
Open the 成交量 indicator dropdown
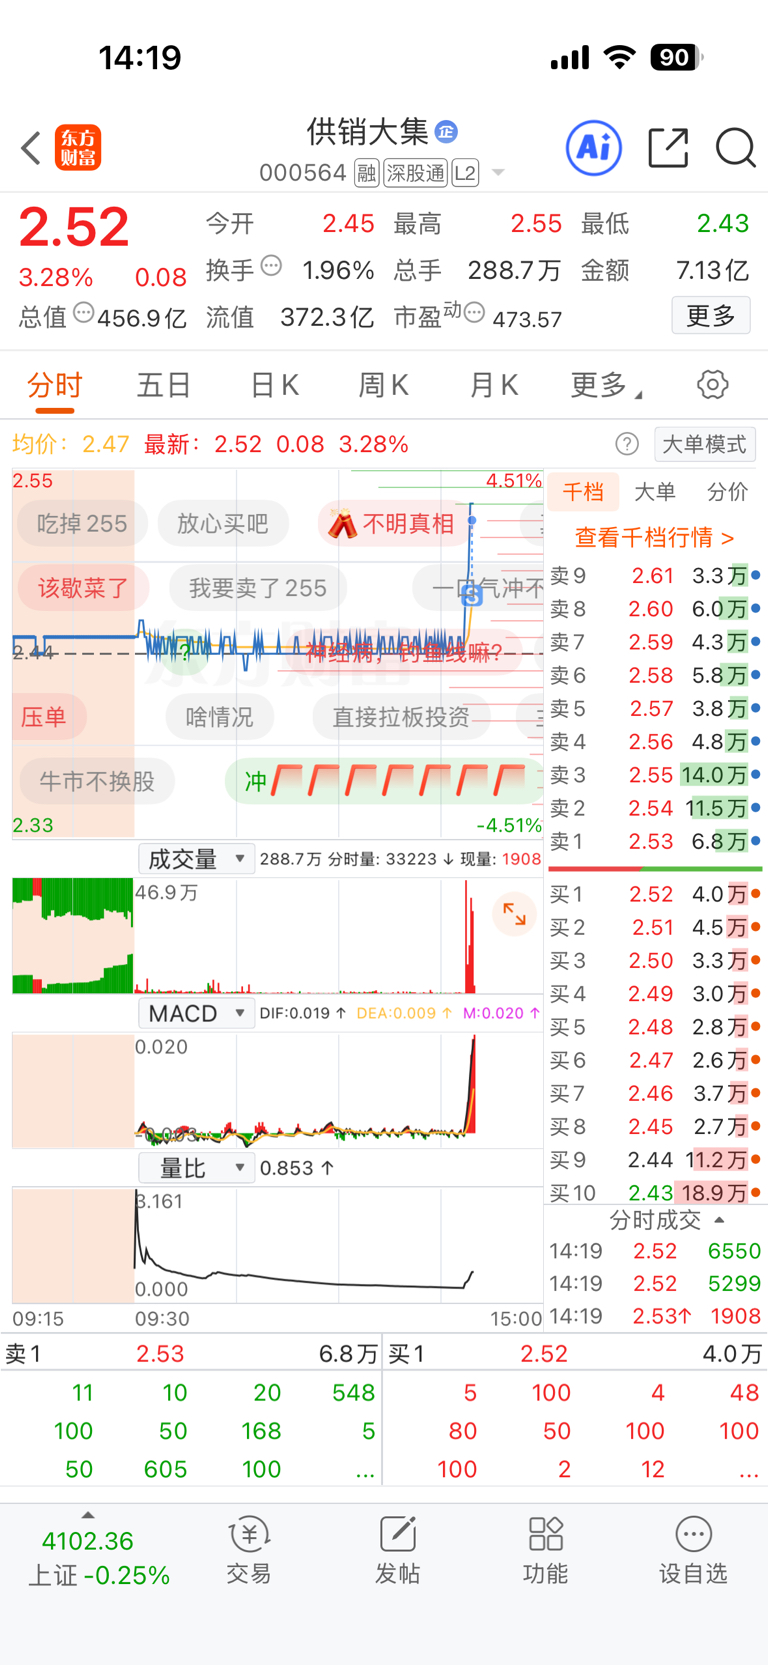[x=196, y=858]
